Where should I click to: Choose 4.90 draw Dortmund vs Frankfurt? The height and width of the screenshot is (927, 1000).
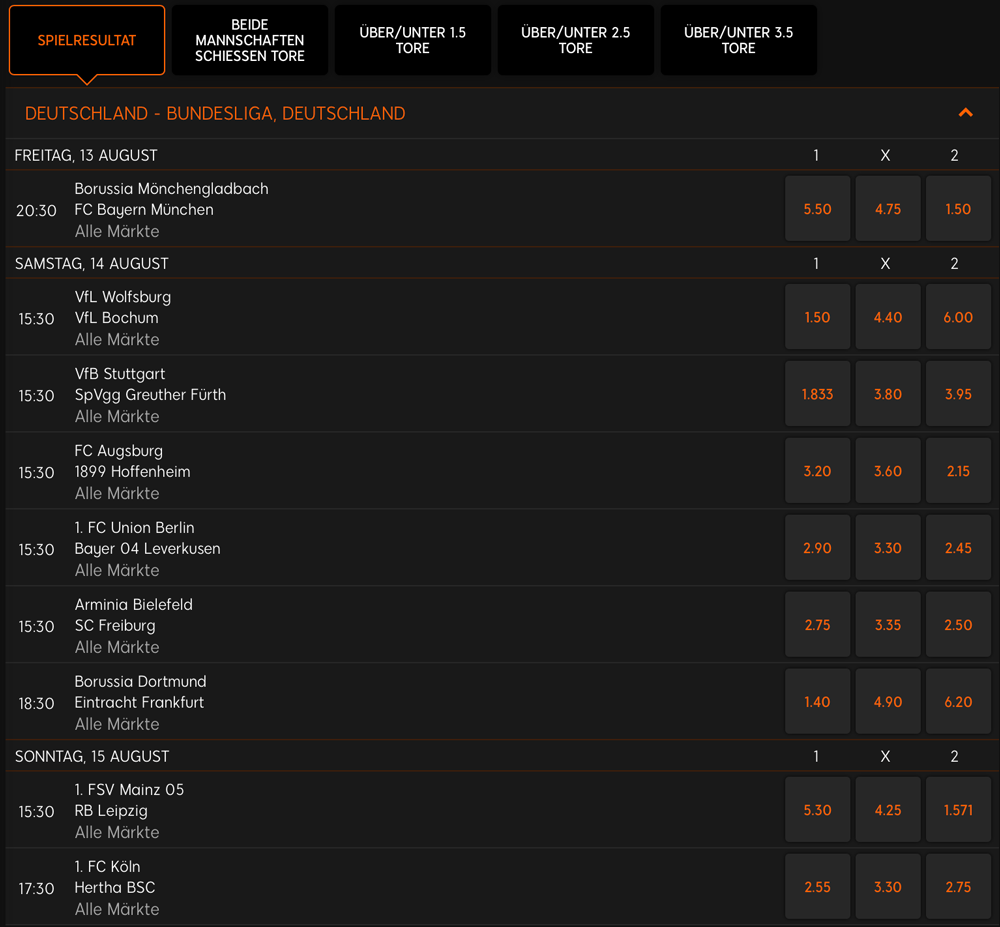(888, 702)
